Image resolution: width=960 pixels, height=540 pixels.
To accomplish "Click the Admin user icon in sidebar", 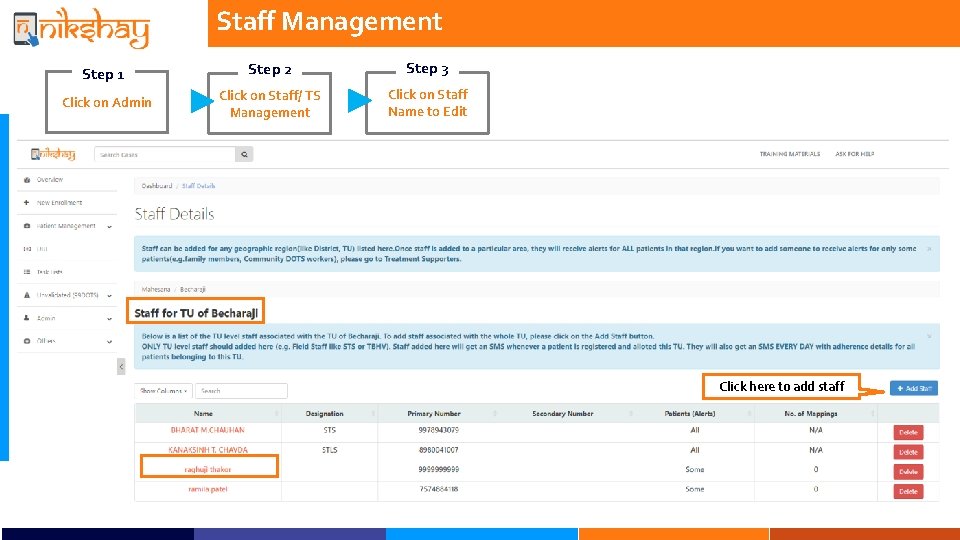I will coord(26,318).
